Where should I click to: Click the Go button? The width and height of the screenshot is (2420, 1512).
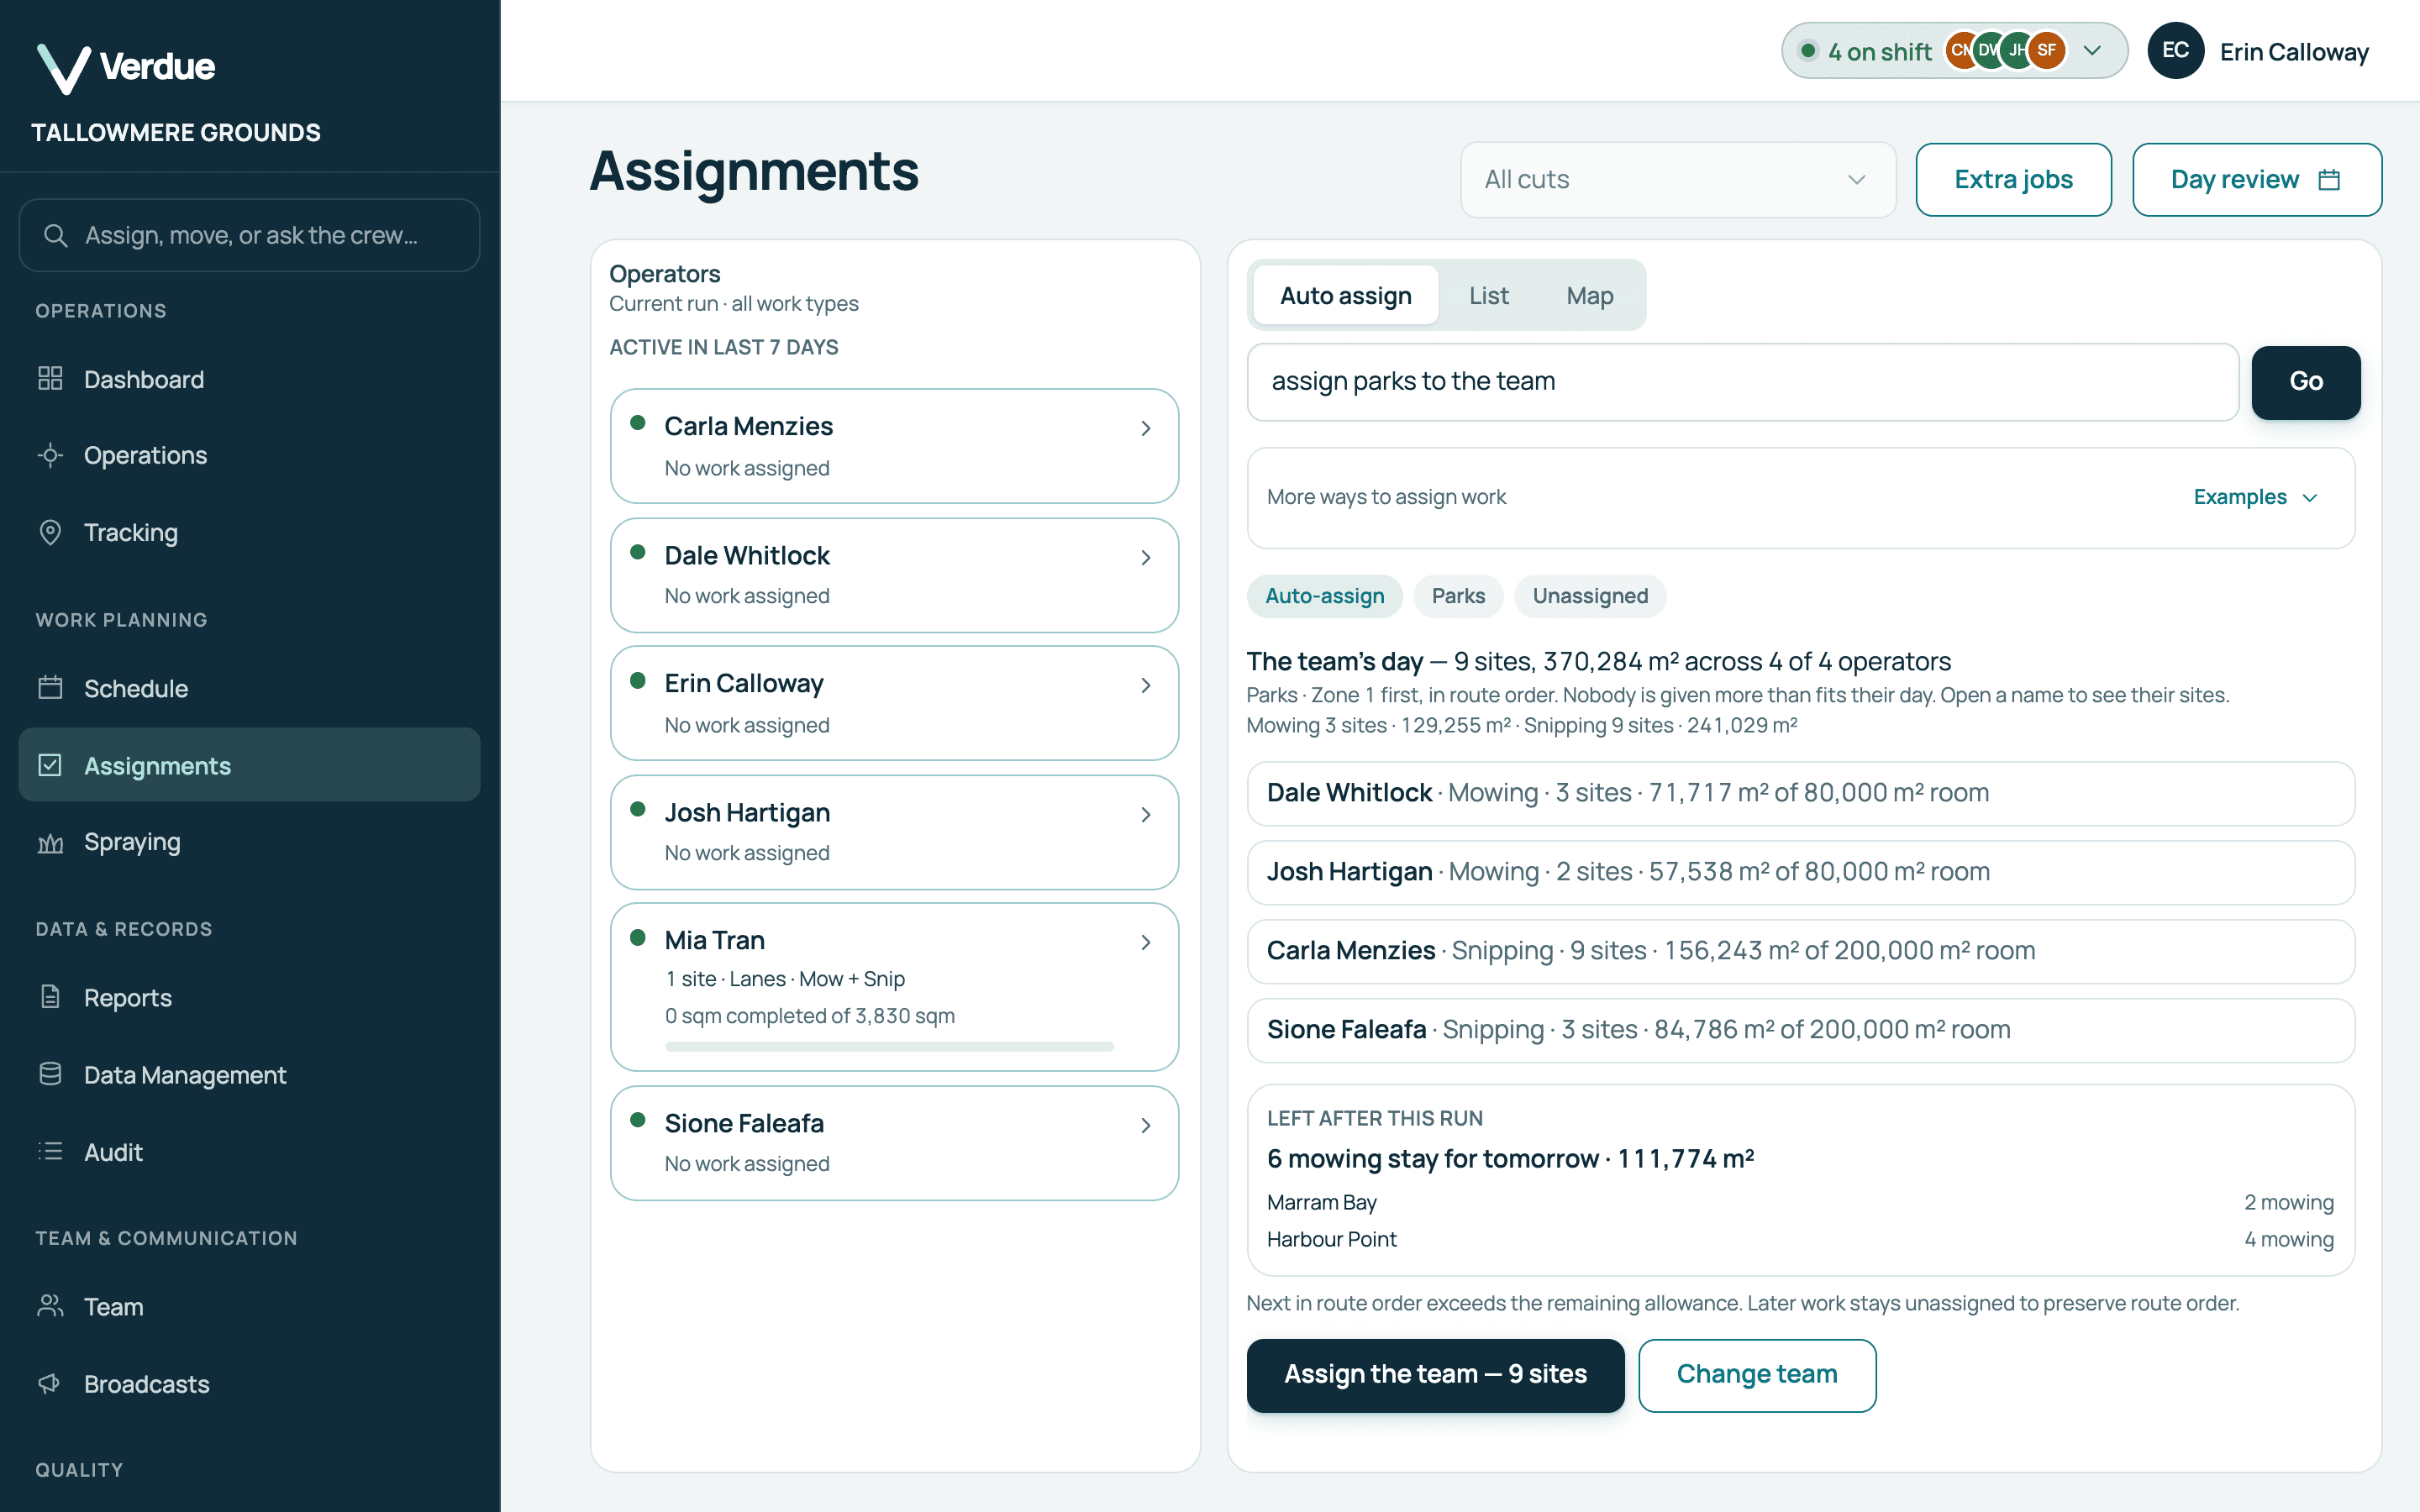[x=2305, y=382]
